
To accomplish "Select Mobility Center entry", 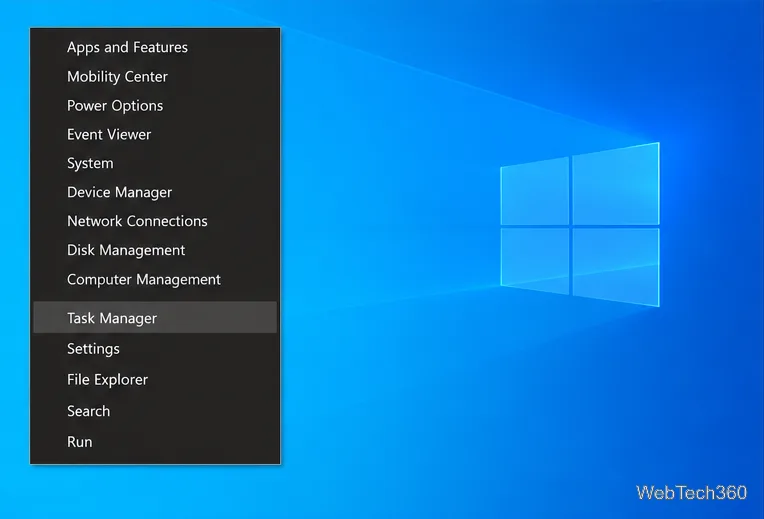I will point(155,77).
